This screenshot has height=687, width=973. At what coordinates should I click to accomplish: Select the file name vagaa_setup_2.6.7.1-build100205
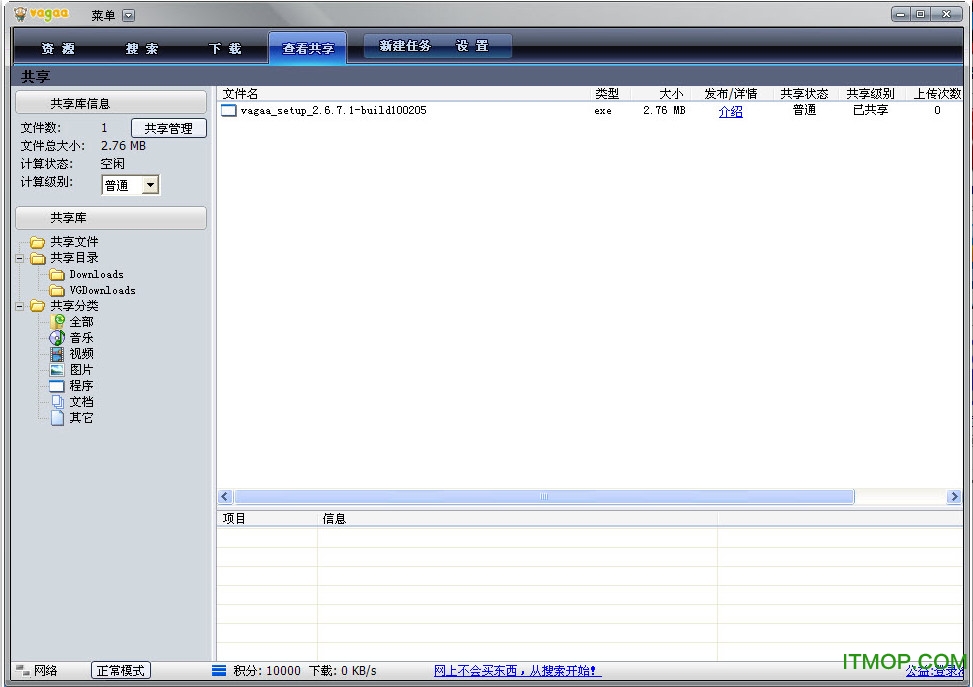coord(333,110)
